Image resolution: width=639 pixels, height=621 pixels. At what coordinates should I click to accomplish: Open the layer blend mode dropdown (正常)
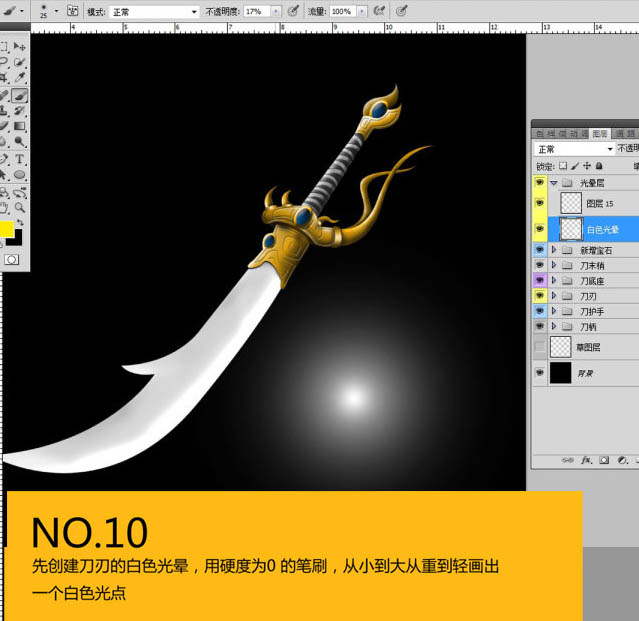(575, 149)
